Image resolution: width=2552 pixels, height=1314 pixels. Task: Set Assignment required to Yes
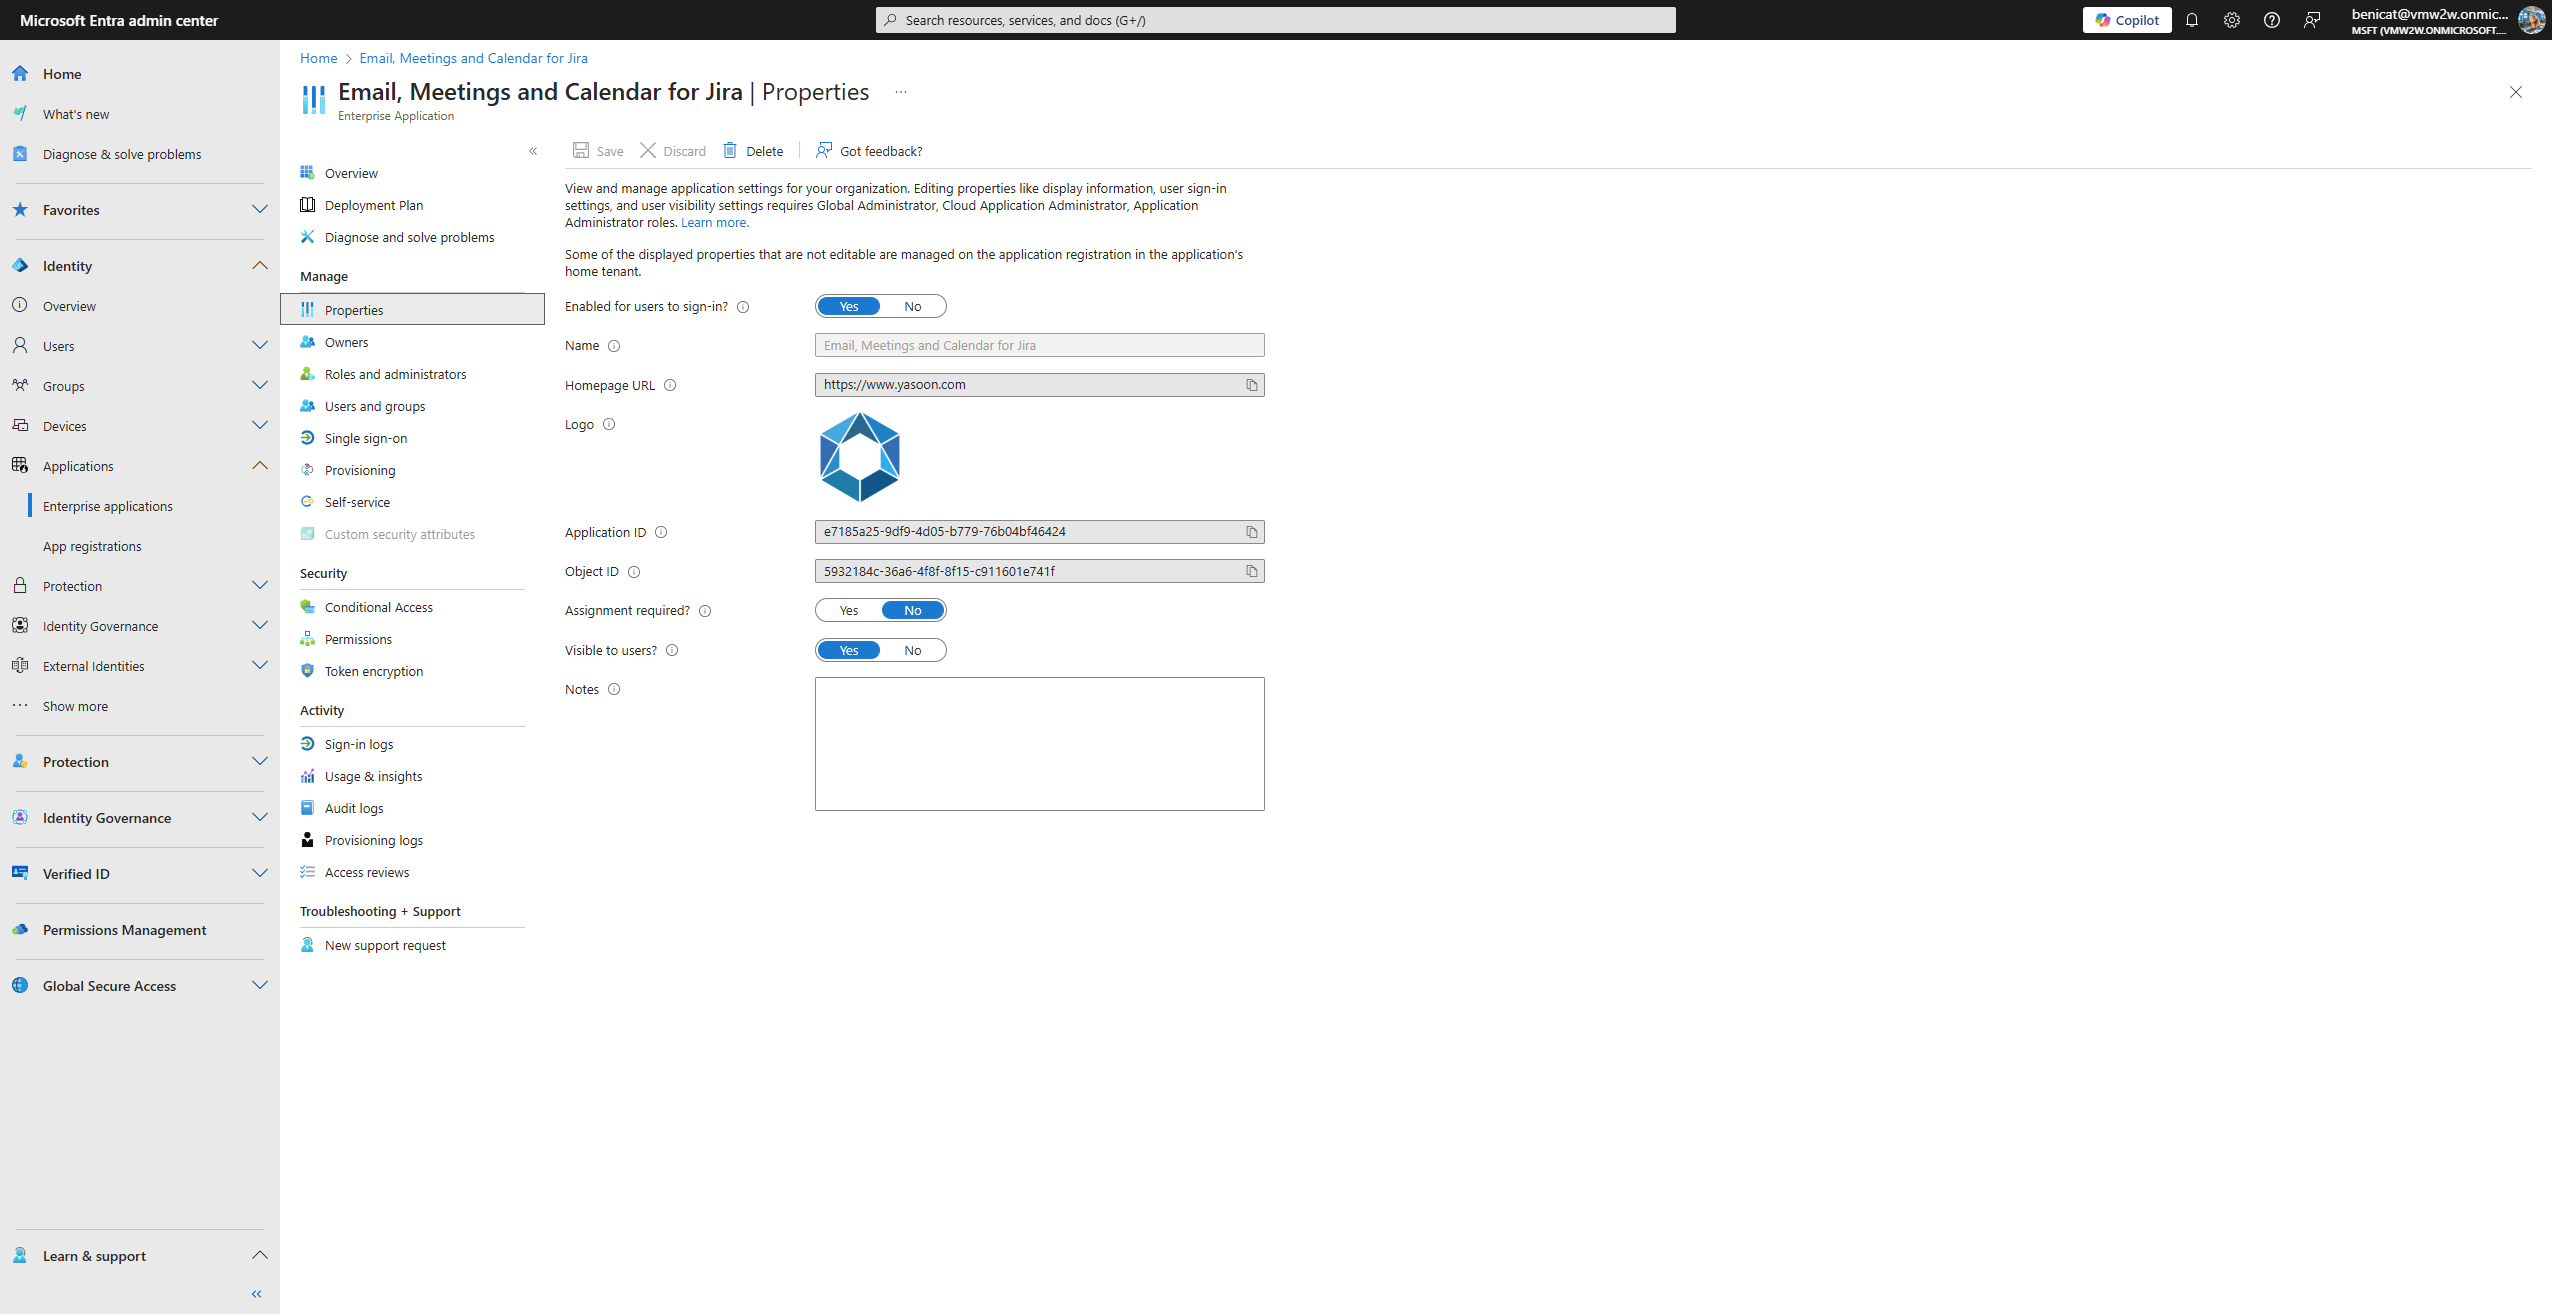[x=848, y=610]
